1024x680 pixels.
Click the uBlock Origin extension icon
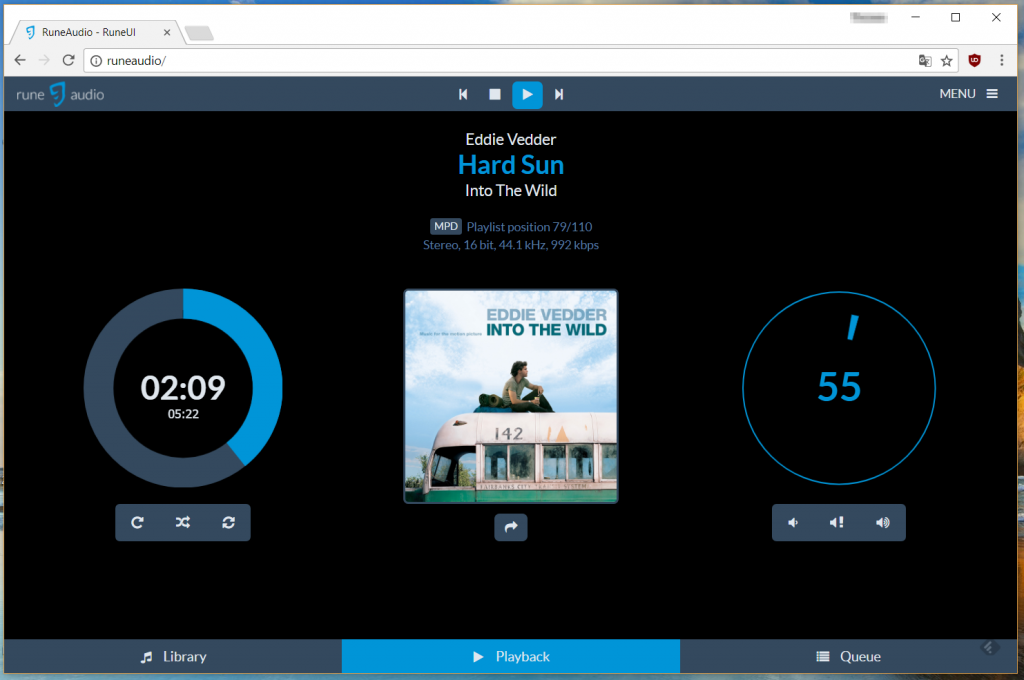(x=974, y=60)
